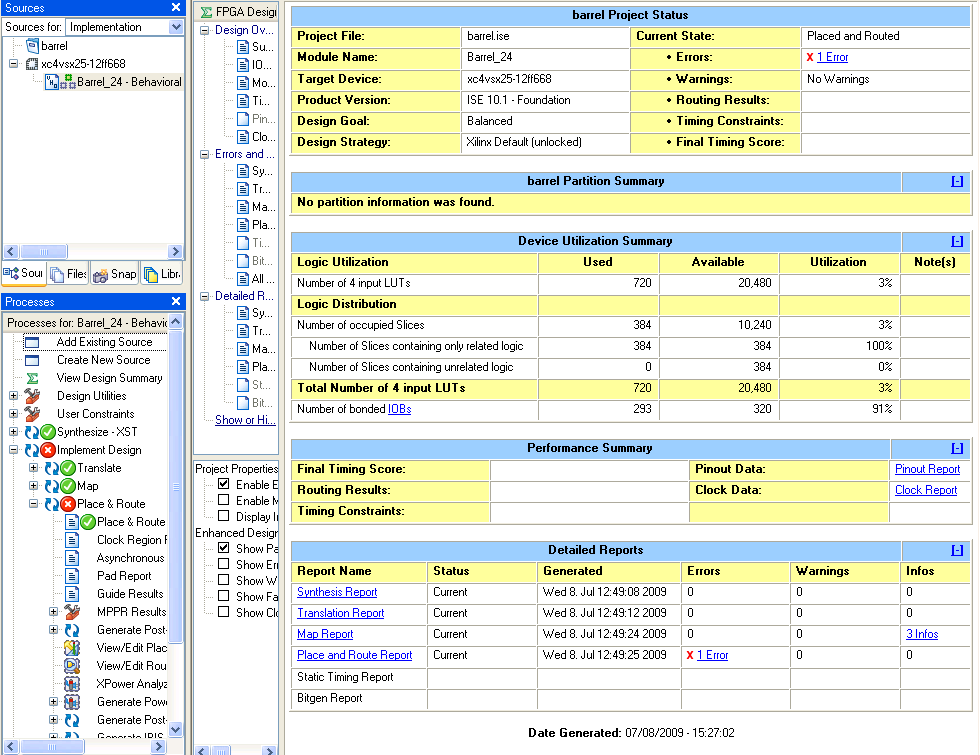Image resolution: width=980 pixels, height=755 pixels.
Task: Click the Asynchronous report document icon
Action: 72,558
